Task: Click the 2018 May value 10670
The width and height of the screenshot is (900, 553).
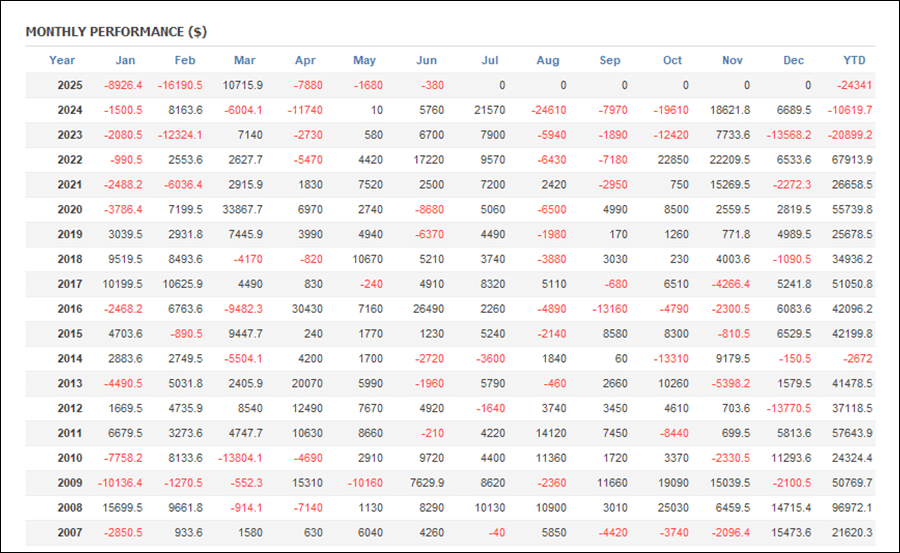Action: pos(367,259)
